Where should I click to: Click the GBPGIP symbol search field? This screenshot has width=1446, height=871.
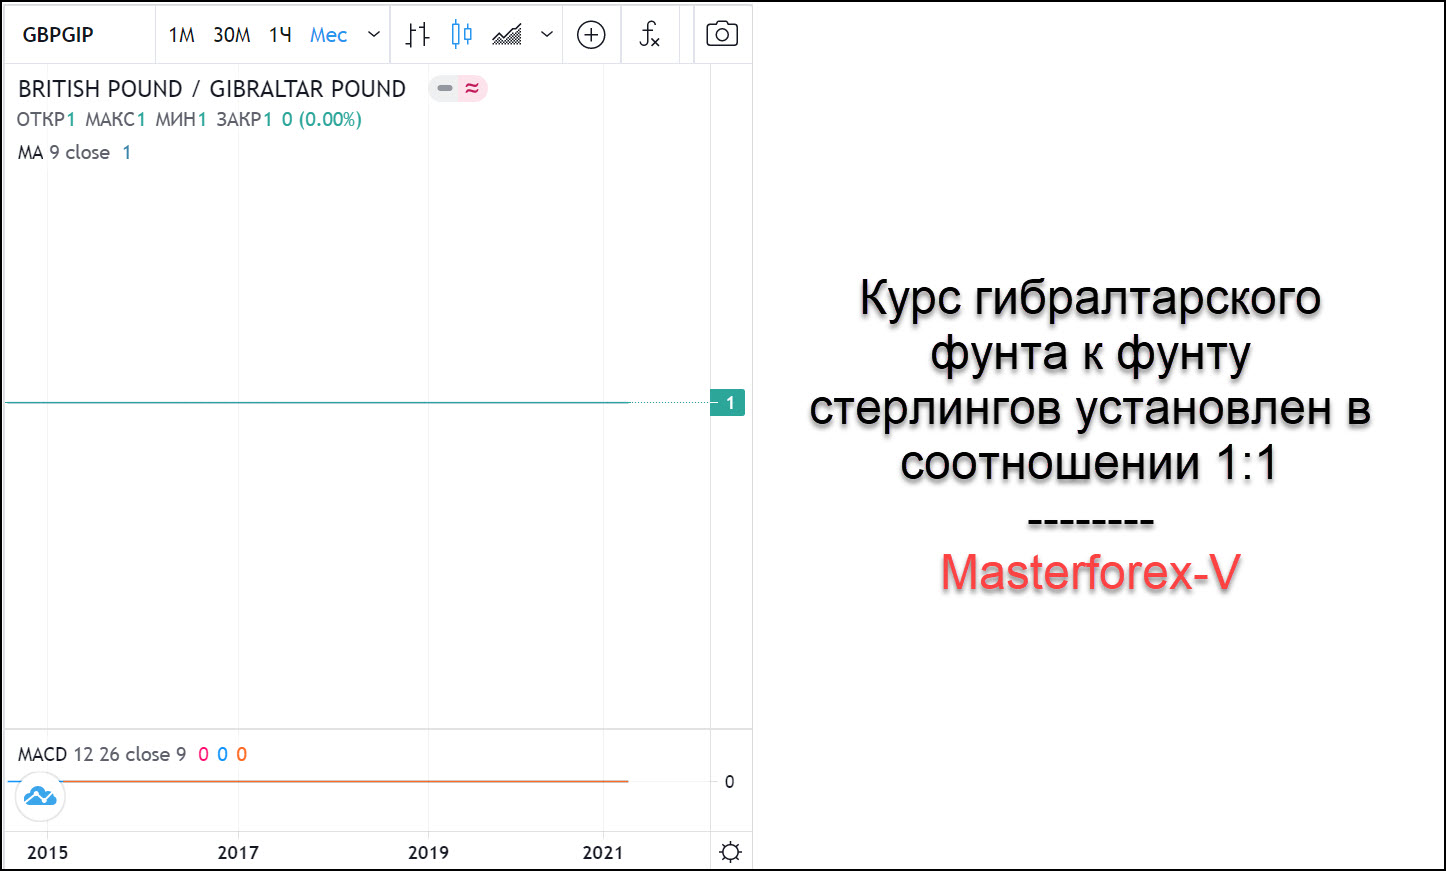point(80,35)
